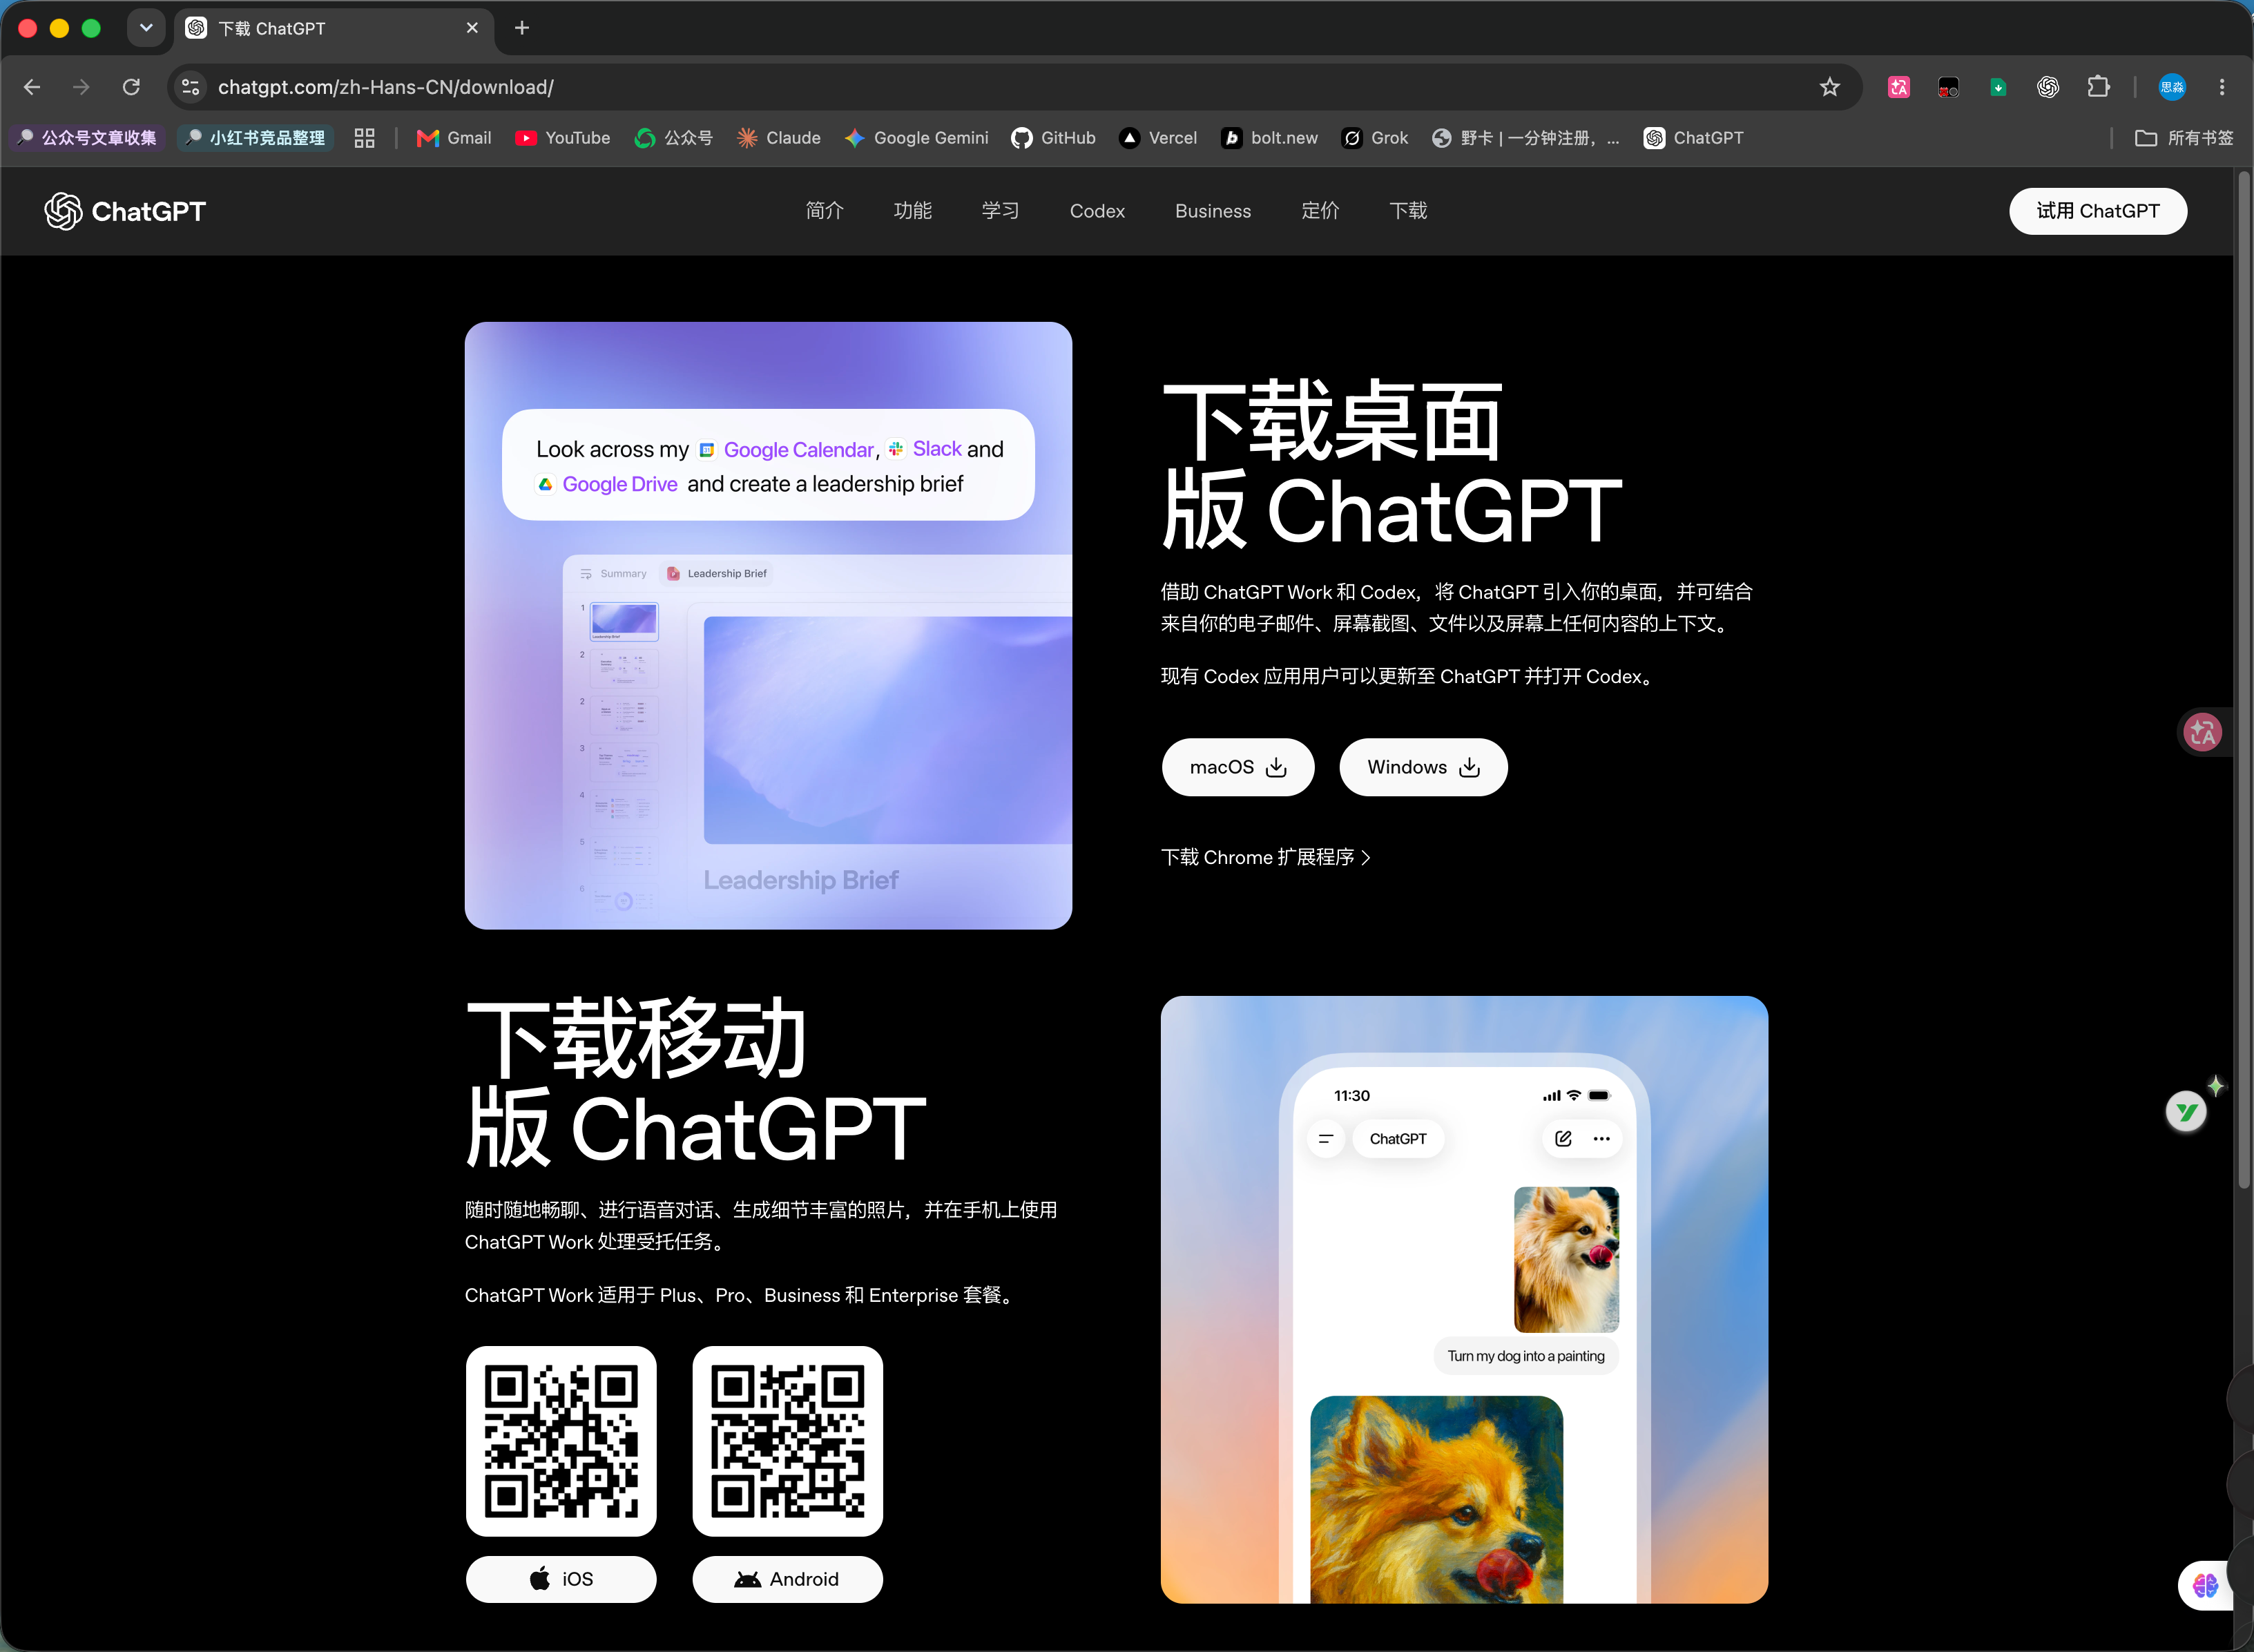Click the Leadership Brief desktop preview image
This screenshot has height=1652, width=2254.
768,625
